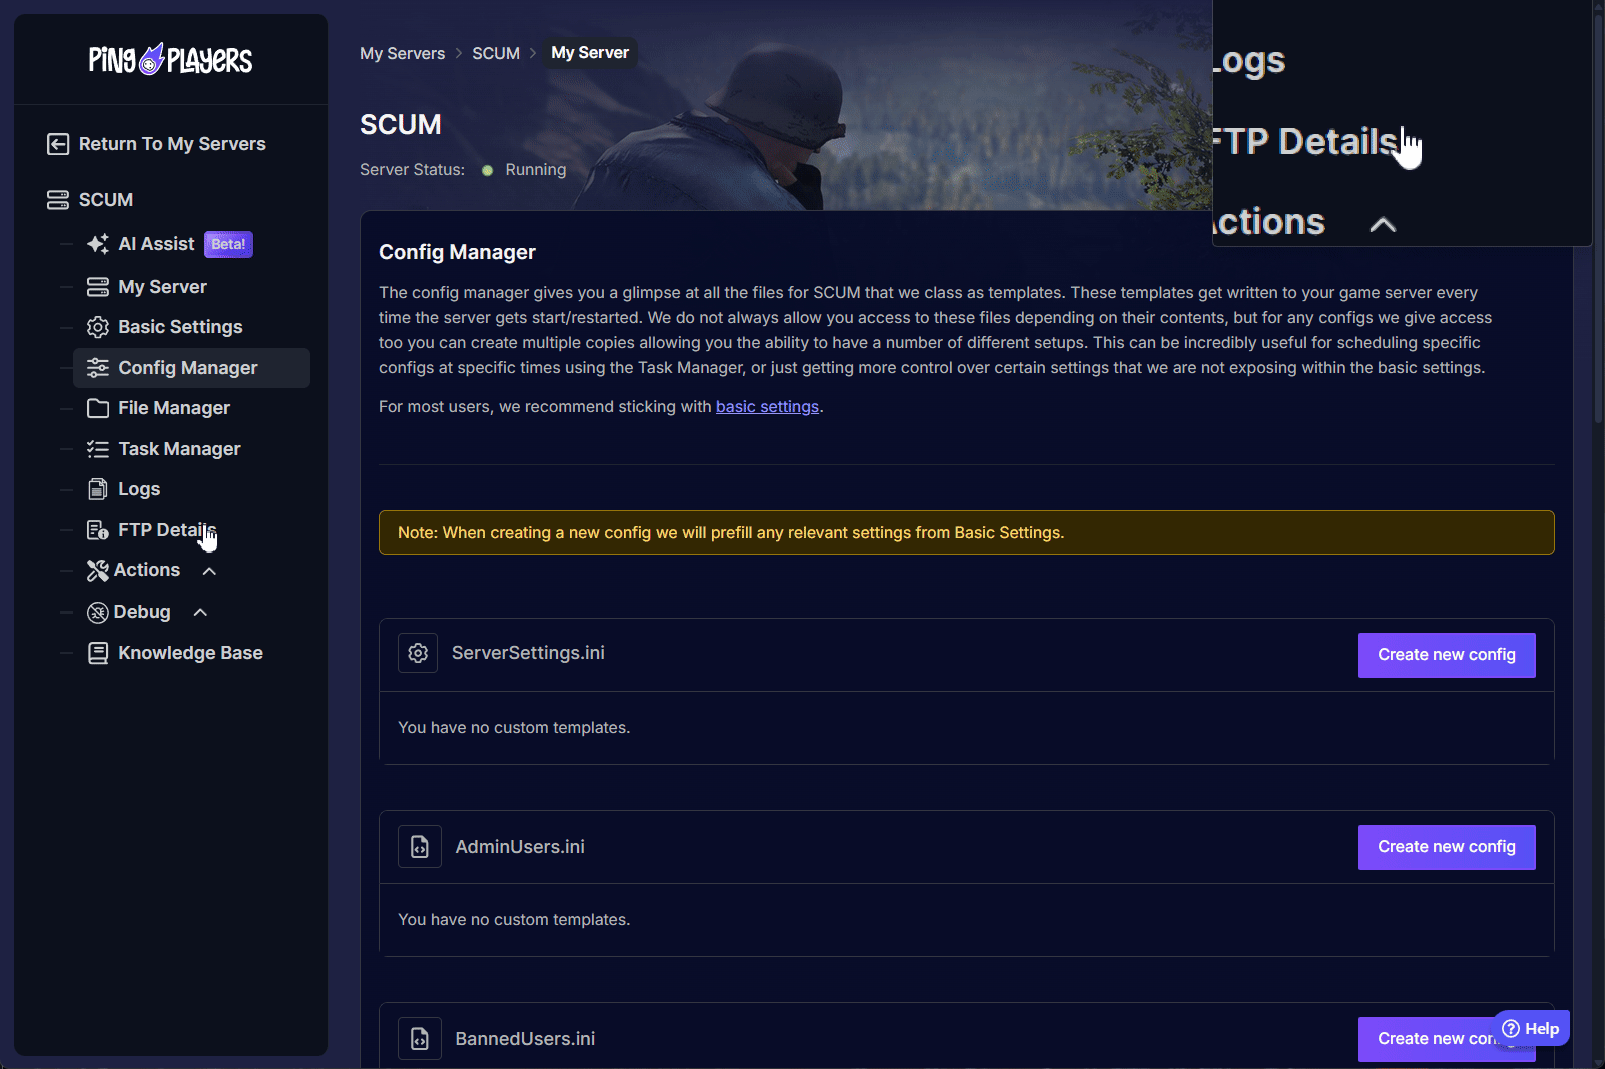
Task: Collapse the Actions section chevron
Action: [209, 571]
